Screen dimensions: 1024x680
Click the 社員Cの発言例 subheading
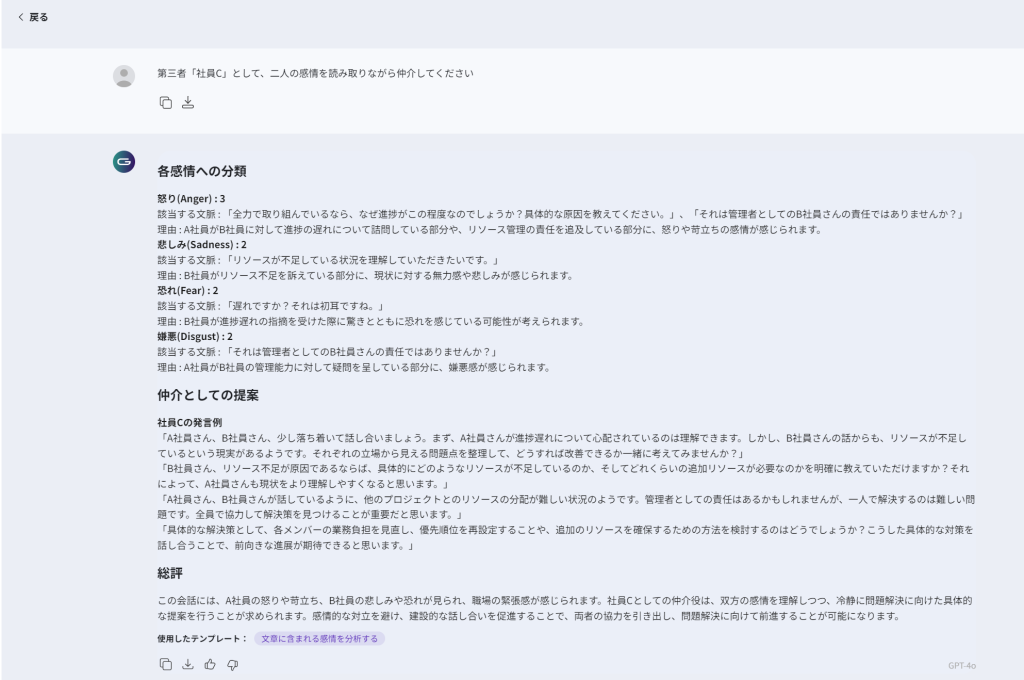pyautogui.click(x=191, y=423)
